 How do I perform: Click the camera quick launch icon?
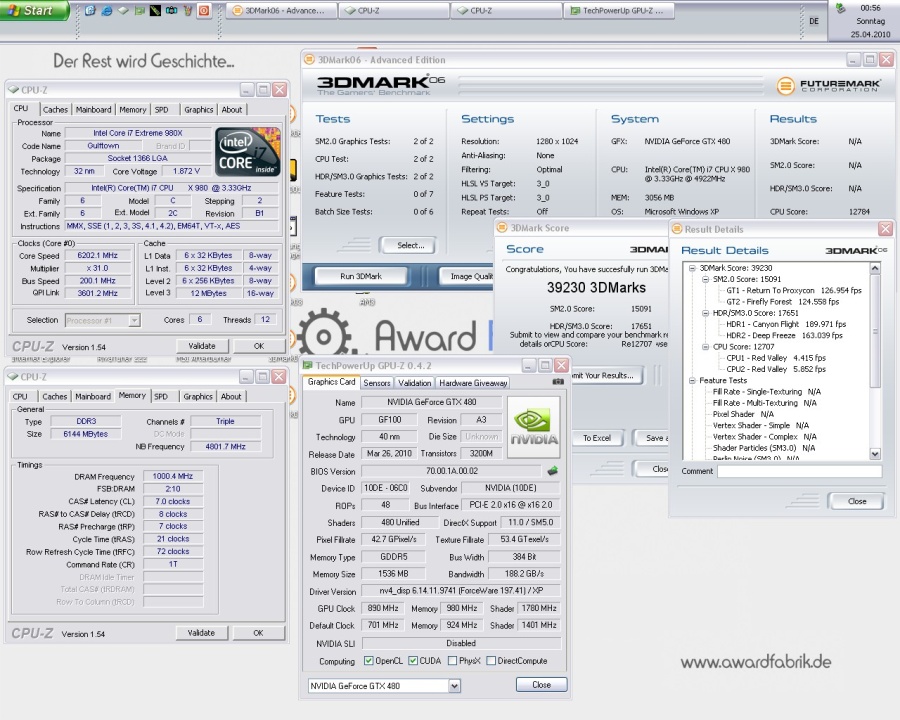[171, 10]
